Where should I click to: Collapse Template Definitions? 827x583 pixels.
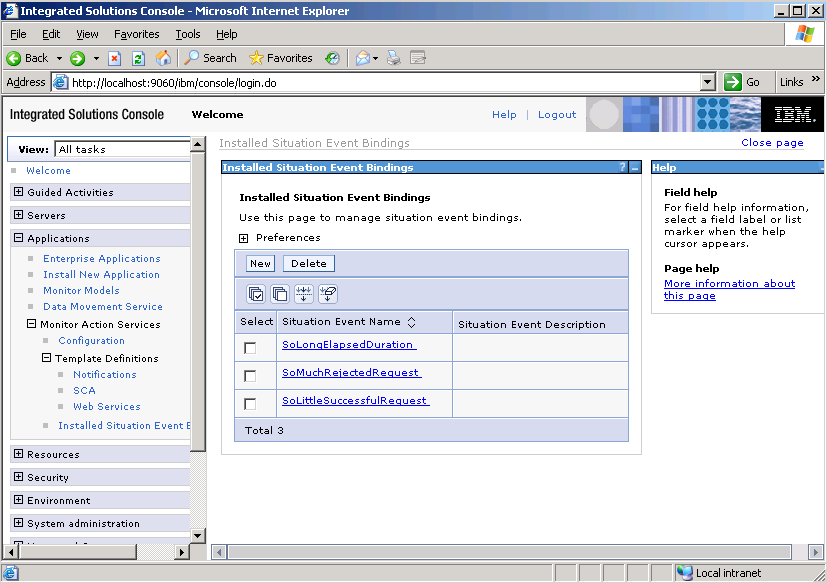(46, 358)
